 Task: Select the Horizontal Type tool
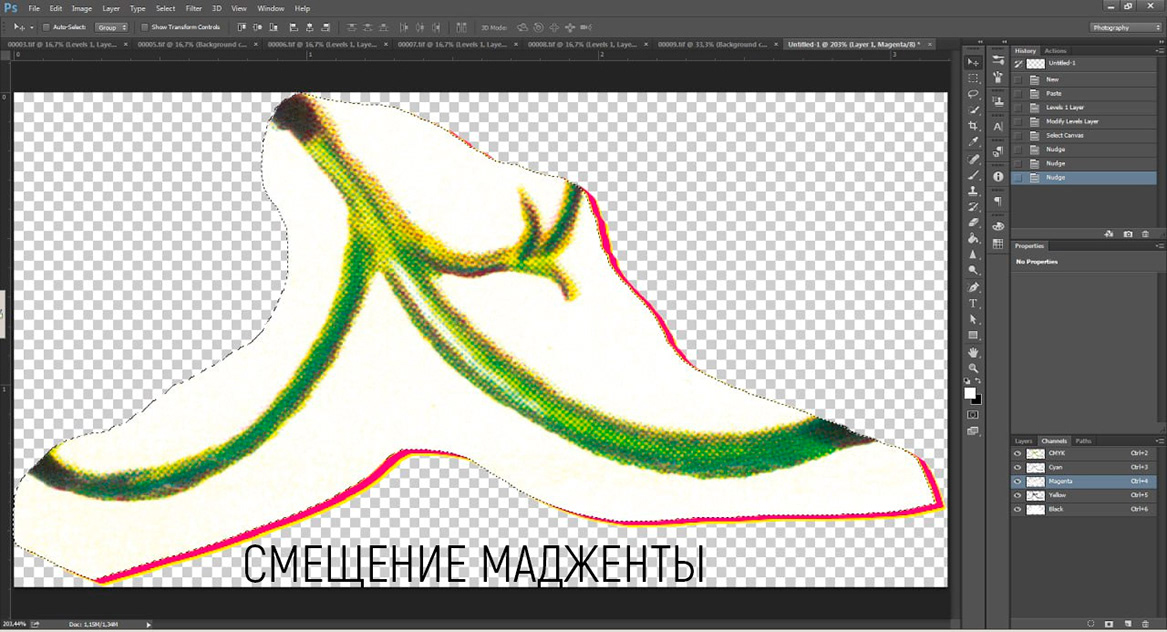[973, 303]
